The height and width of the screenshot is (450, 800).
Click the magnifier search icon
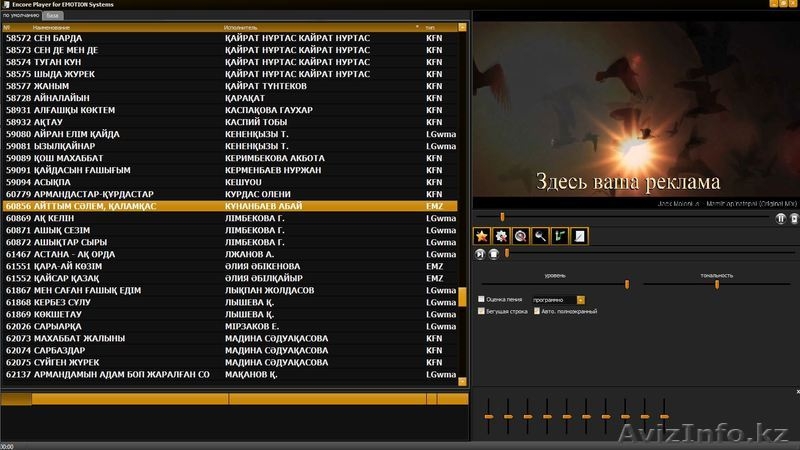[x=540, y=236]
